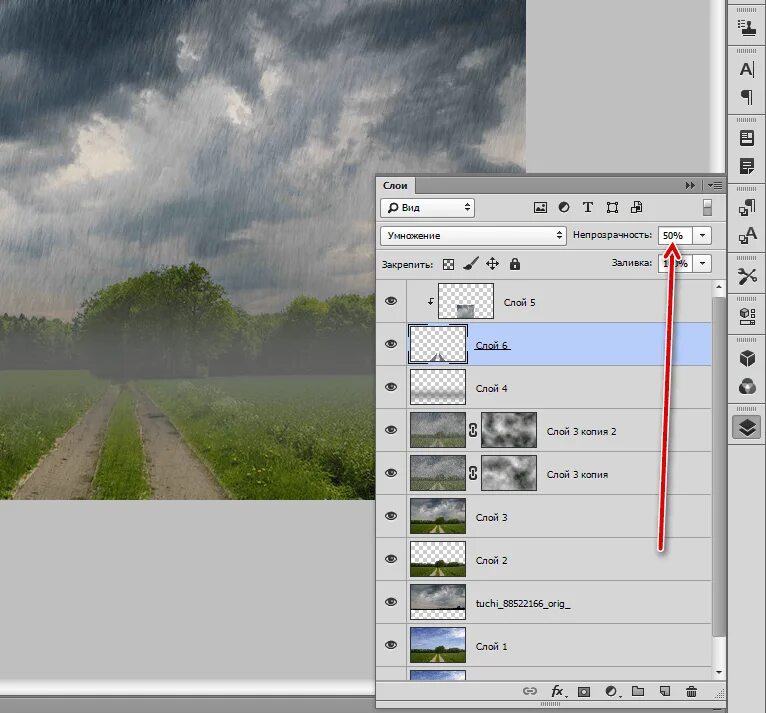Toggle the Layers panel dock icon
This screenshot has height=713, width=766.
coord(746,427)
